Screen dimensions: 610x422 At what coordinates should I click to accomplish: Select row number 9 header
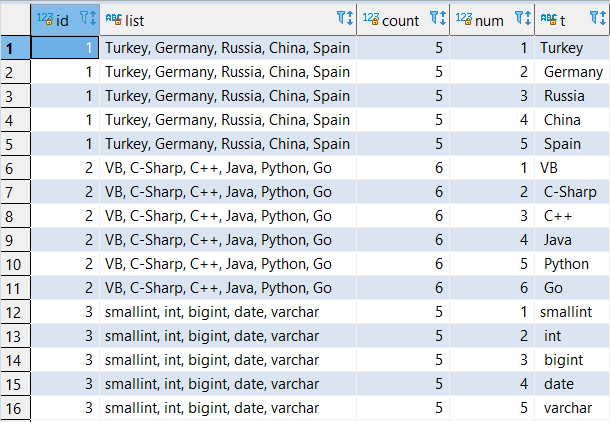pos(15,240)
